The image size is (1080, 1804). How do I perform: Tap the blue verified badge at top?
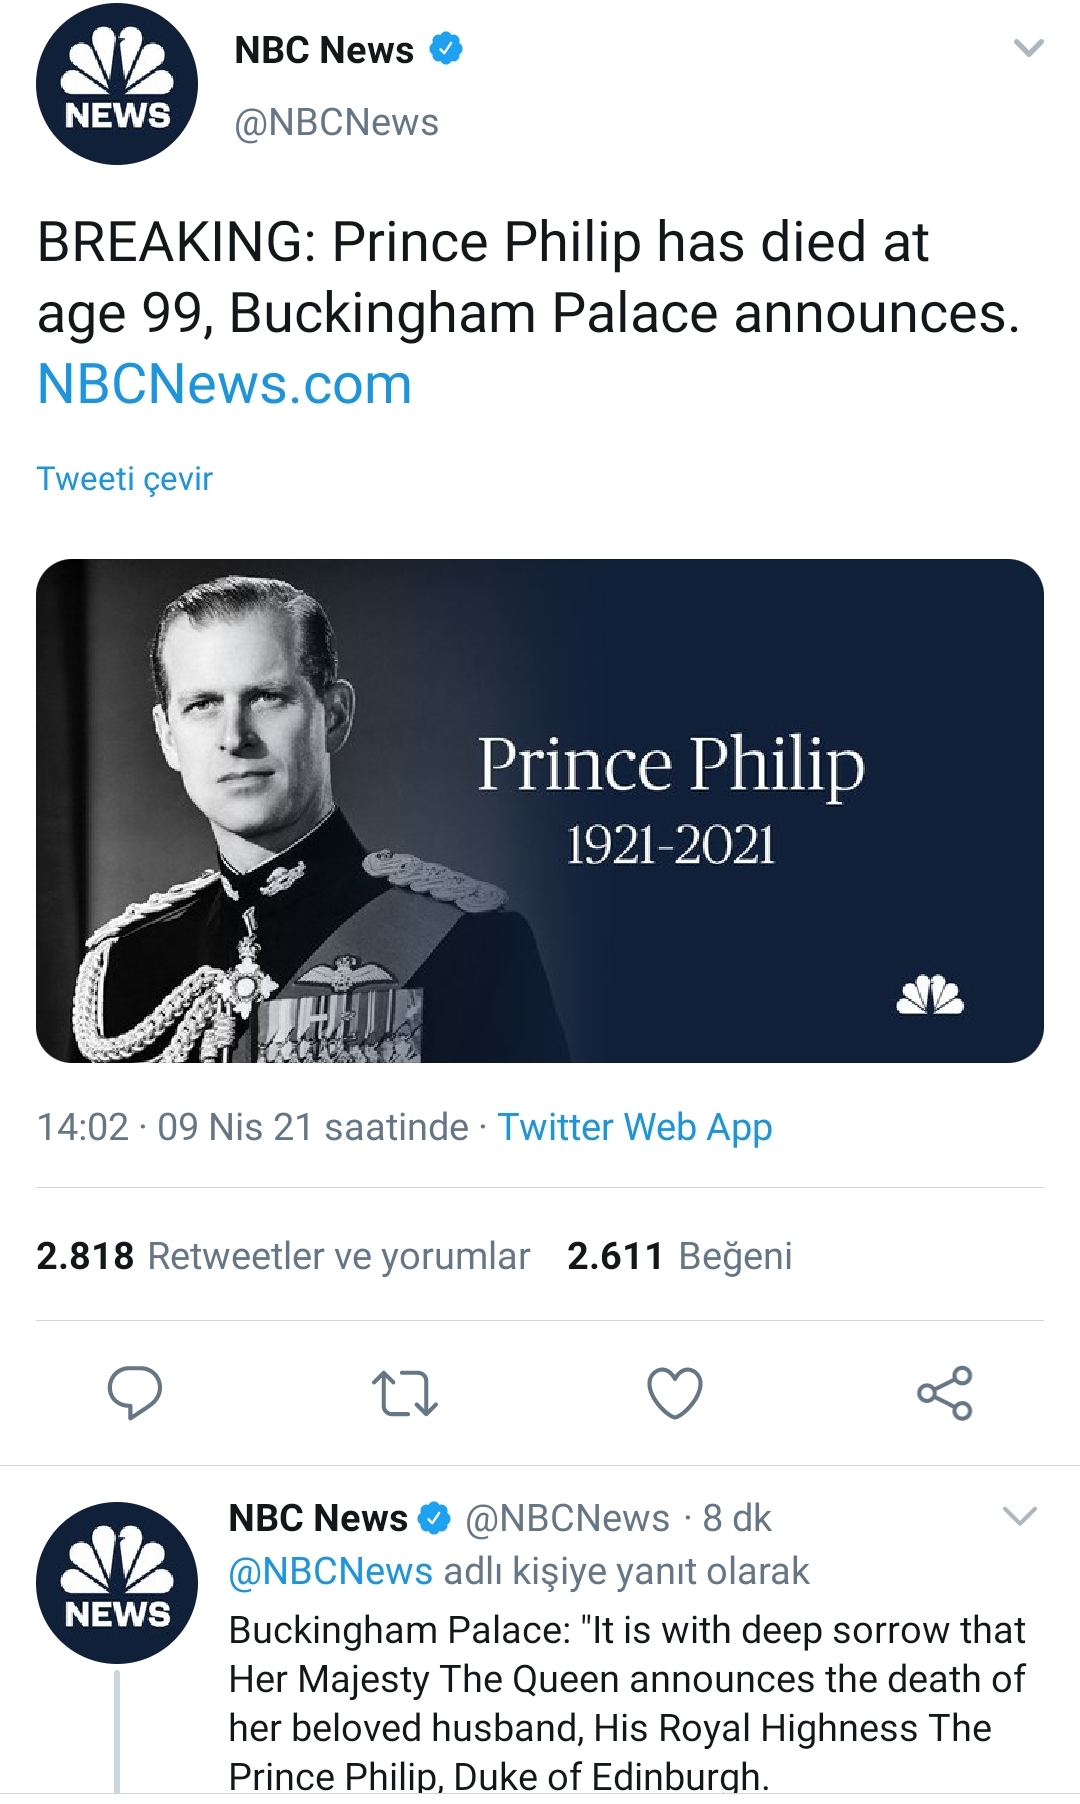point(446,48)
